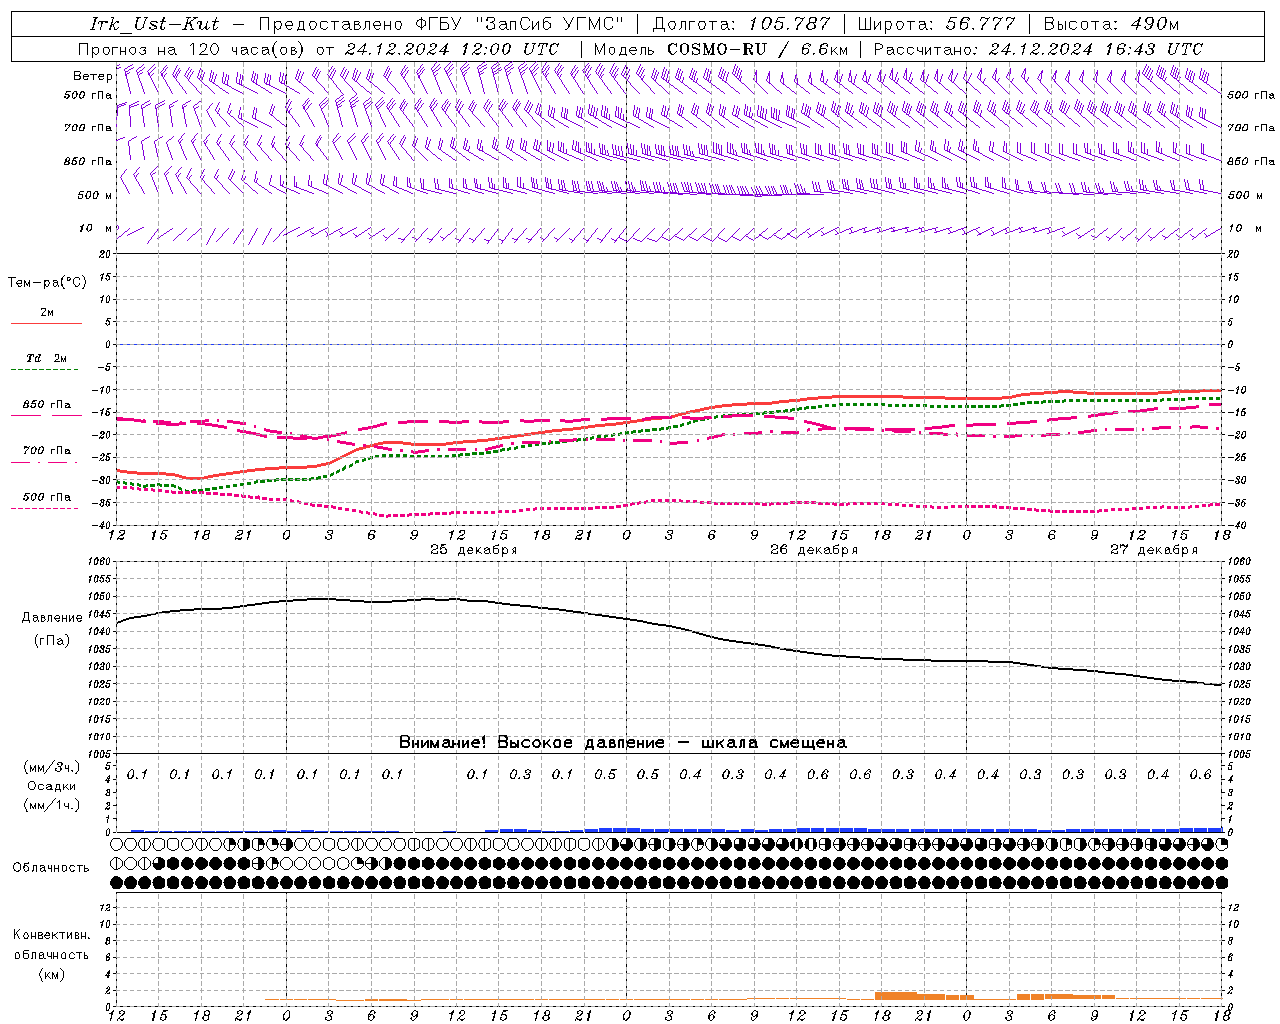Click the Облачность cloud cover label
The height and width of the screenshot is (1024, 1280).
tap(51, 868)
